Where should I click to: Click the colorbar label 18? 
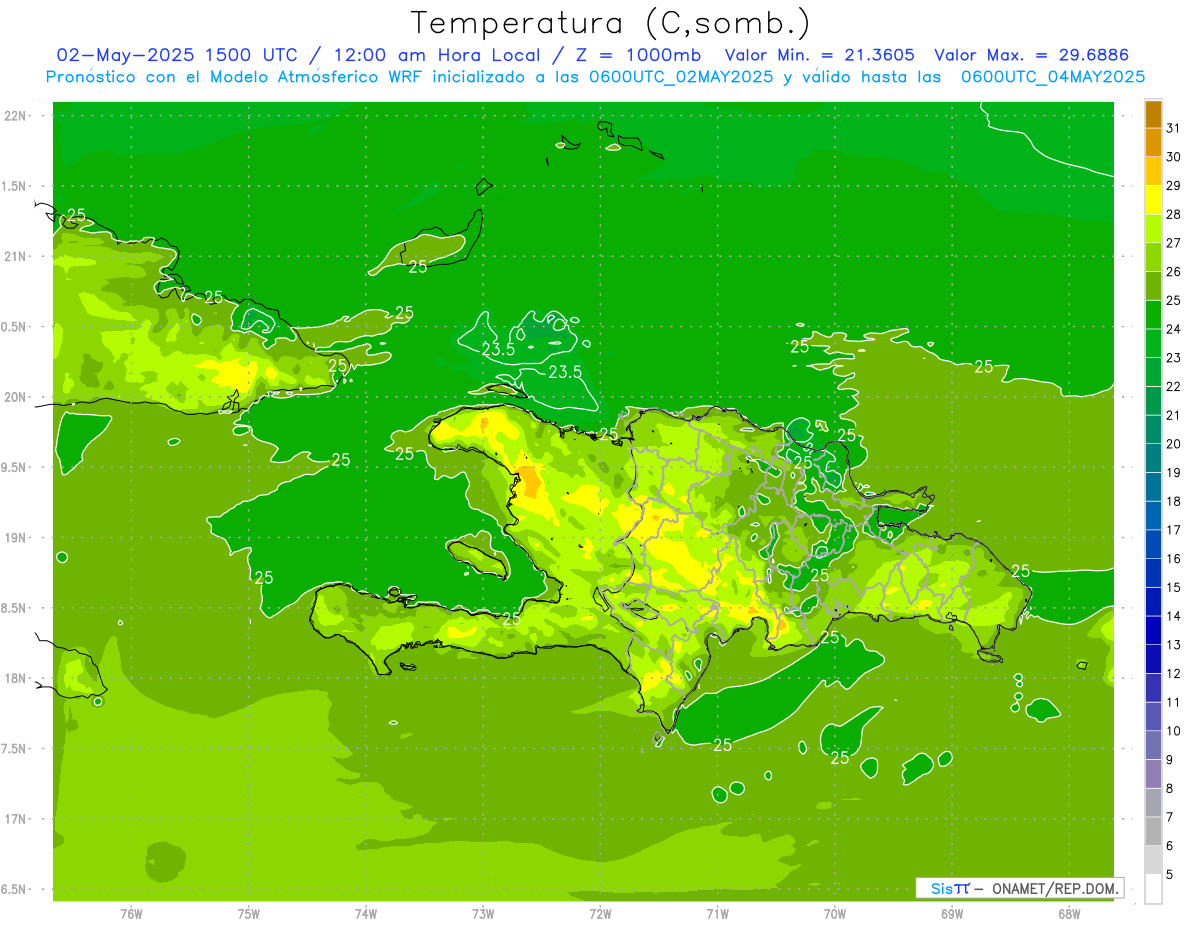pos(1174,501)
